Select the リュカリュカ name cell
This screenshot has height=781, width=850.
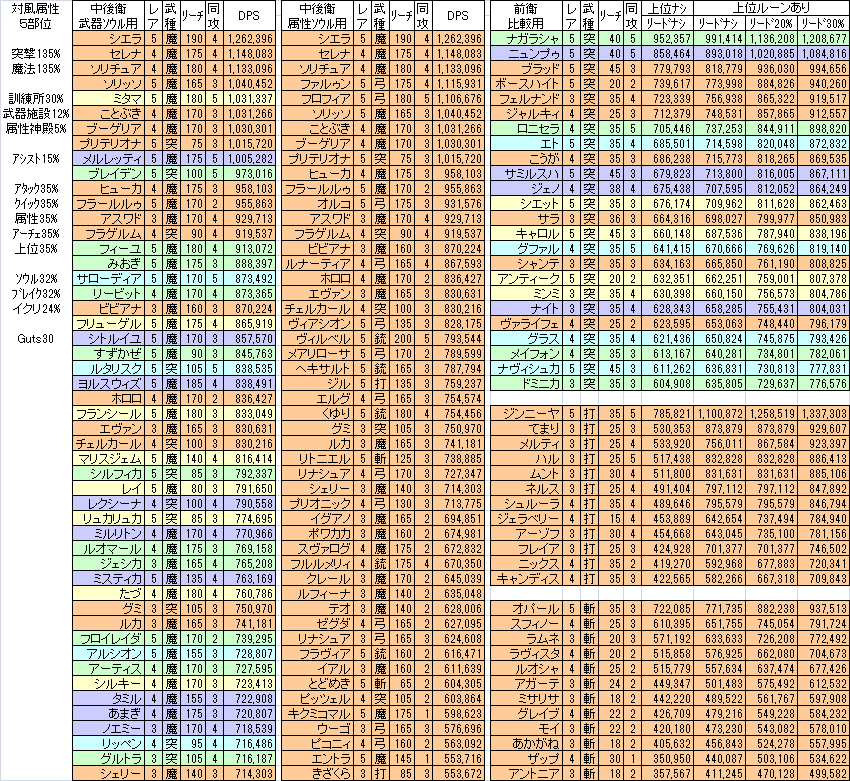[108, 519]
